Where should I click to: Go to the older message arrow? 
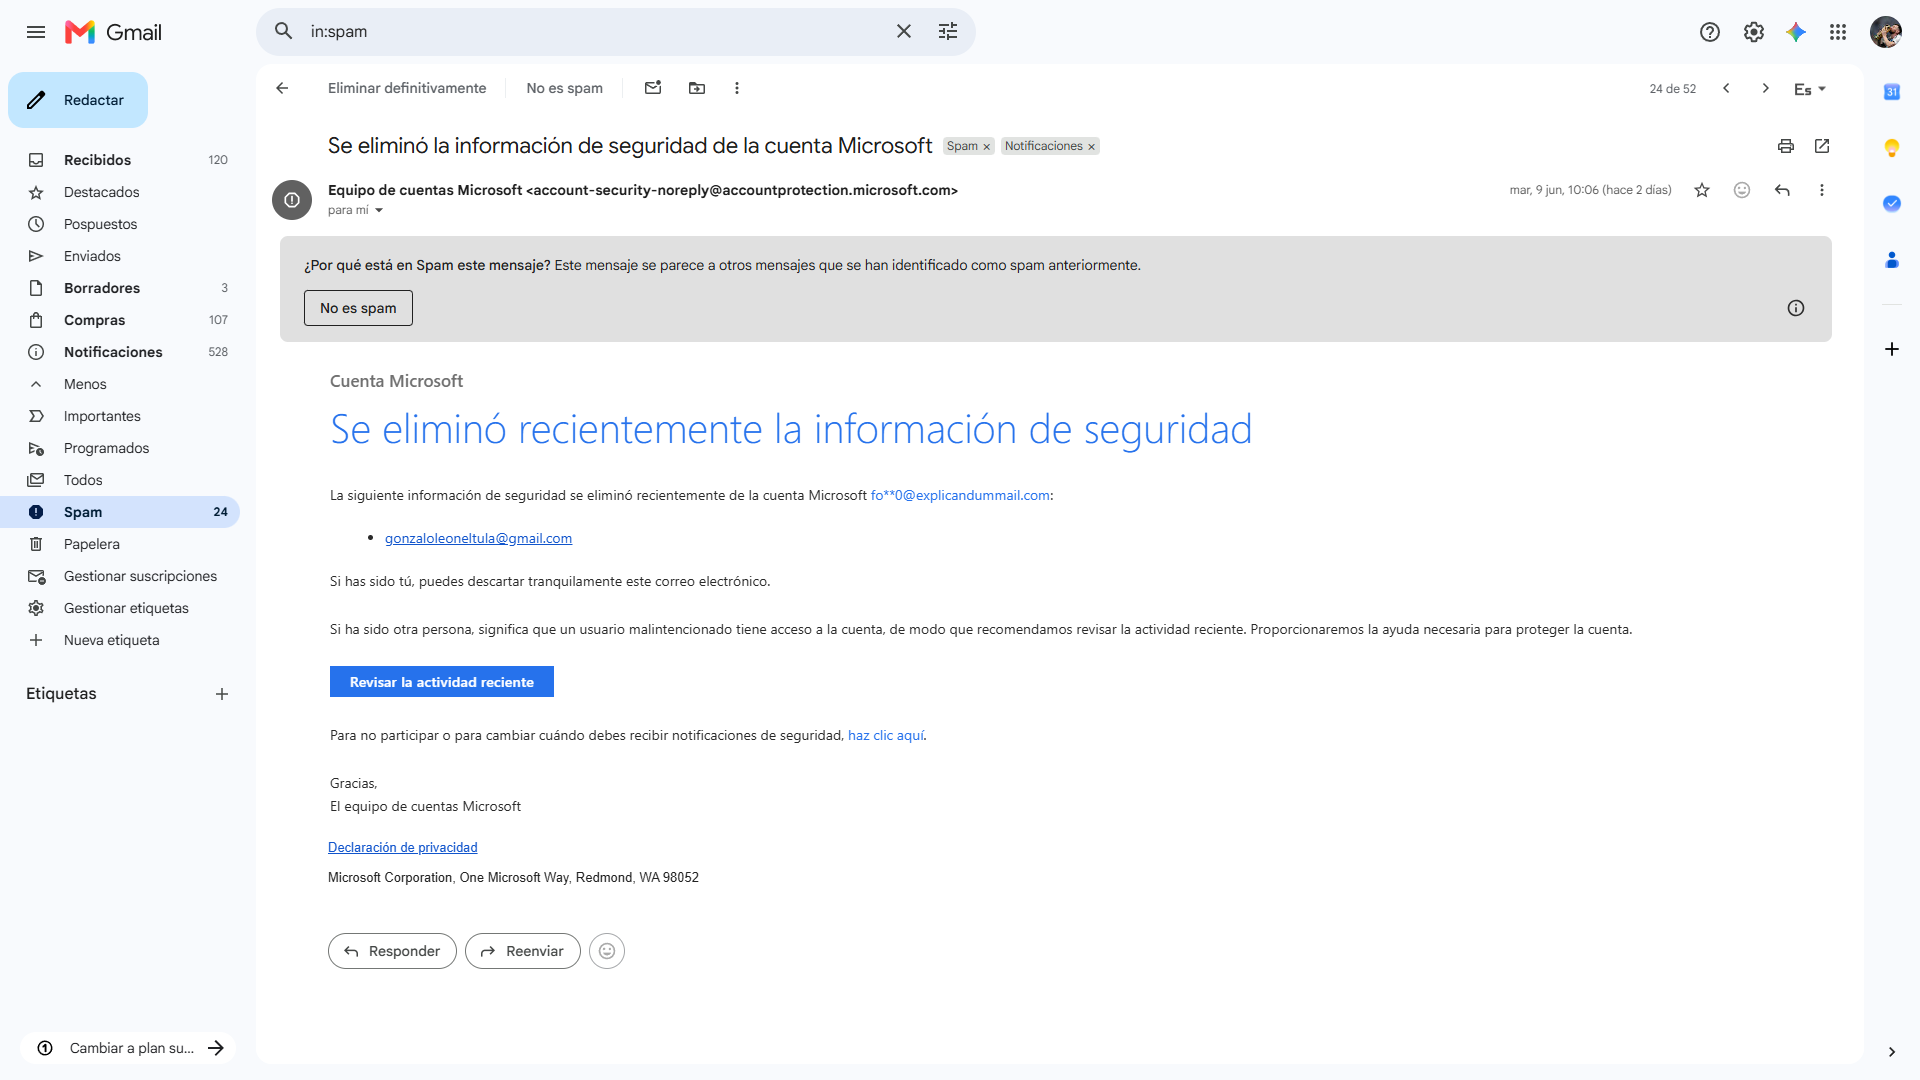[1766, 88]
